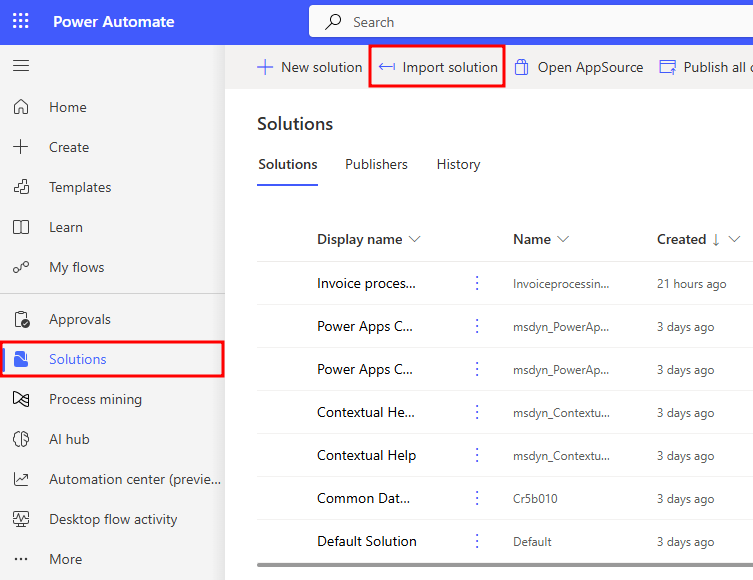Click the New solution button
This screenshot has height=580, width=753.
[x=310, y=67]
